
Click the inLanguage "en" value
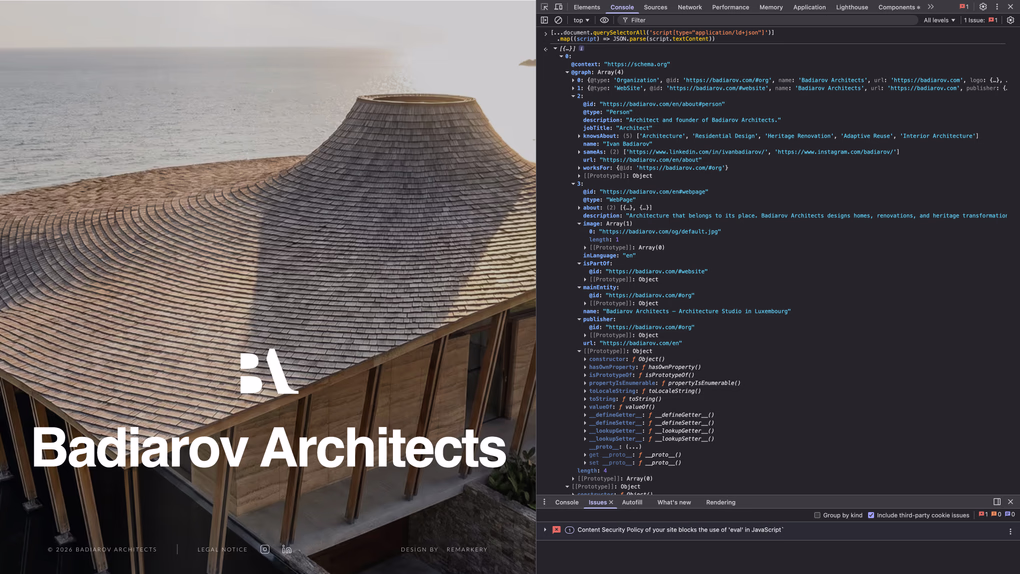[628, 256]
